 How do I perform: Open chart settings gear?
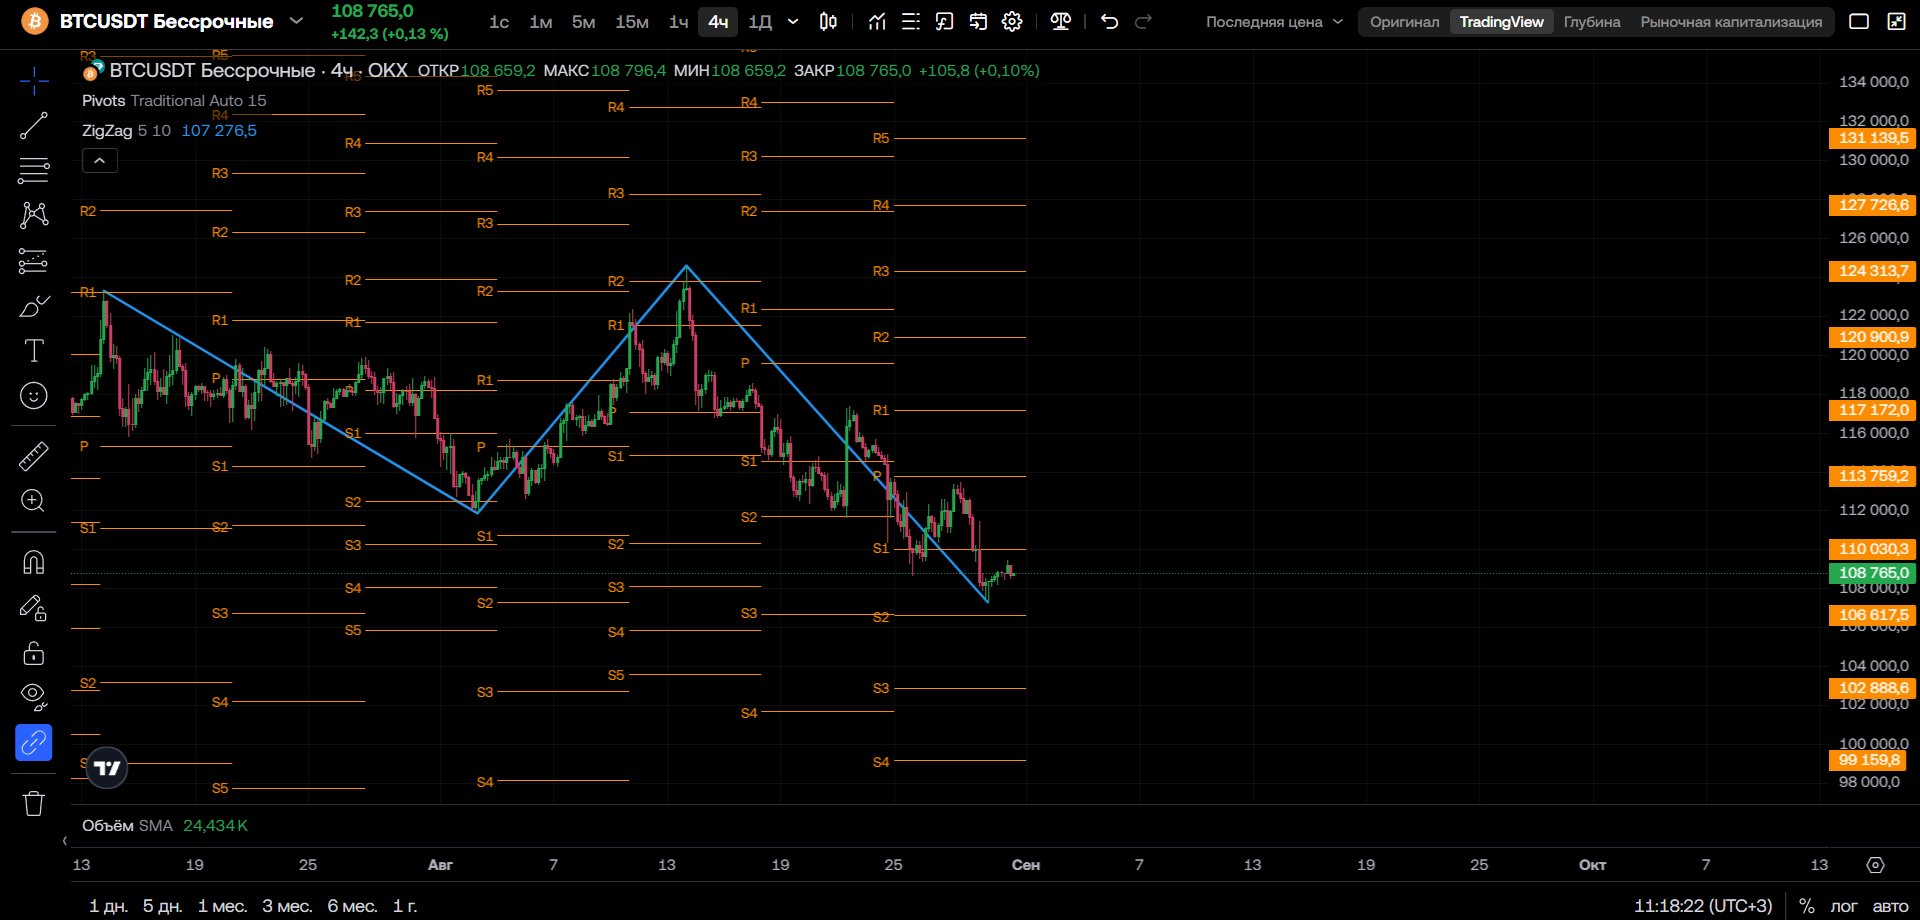click(x=1012, y=22)
